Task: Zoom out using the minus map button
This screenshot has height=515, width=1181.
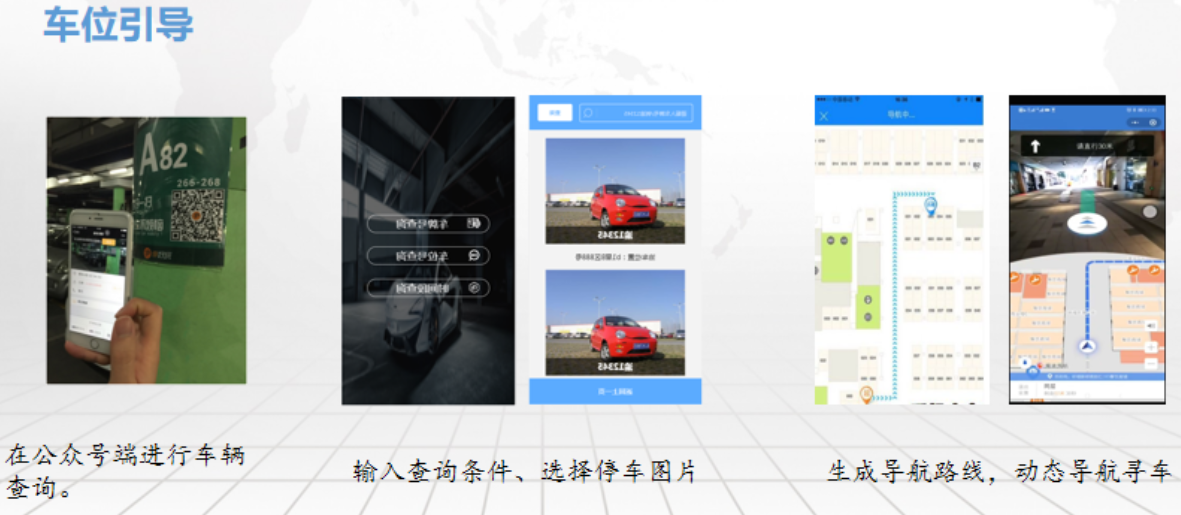Action: pyautogui.click(x=1151, y=362)
